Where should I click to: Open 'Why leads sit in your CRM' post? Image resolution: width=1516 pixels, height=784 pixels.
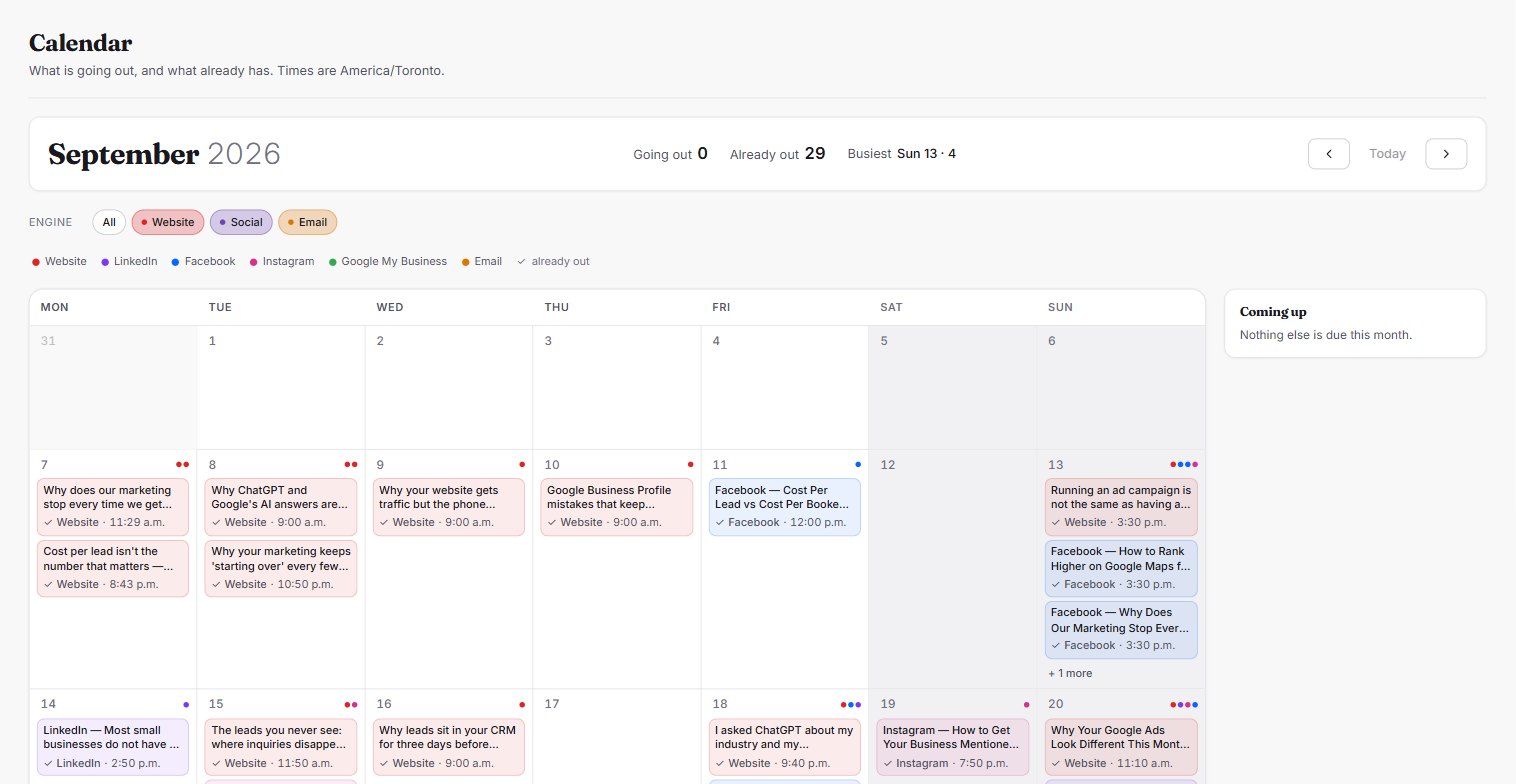(449, 747)
